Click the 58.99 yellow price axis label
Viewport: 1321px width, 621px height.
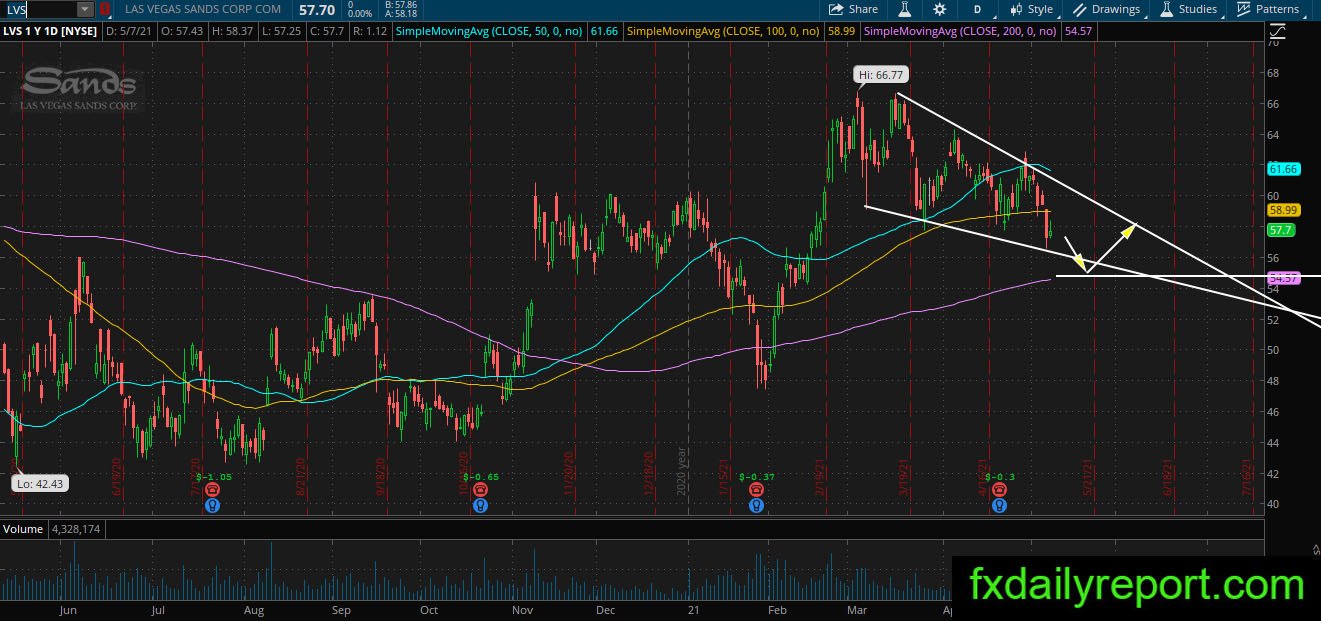pos(1283,211)
